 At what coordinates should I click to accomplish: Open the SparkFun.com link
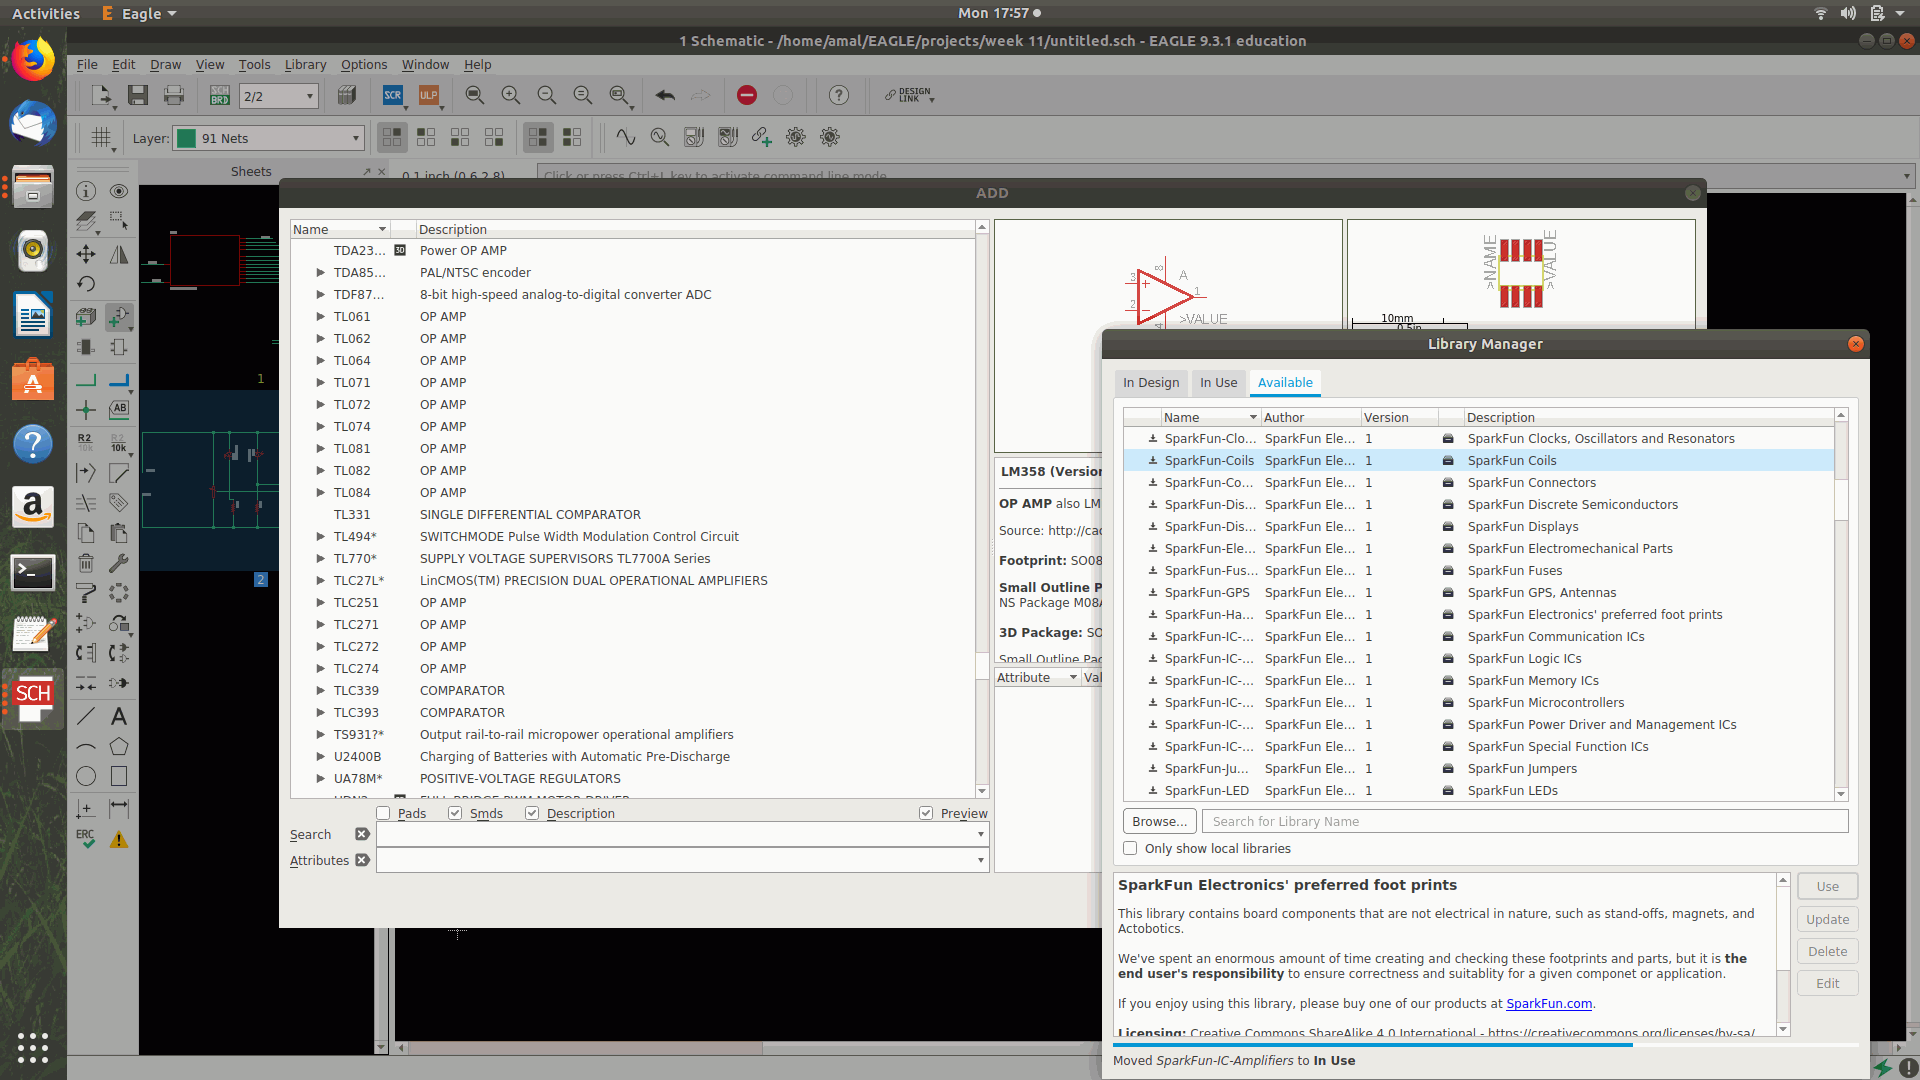(x=1548, y=1003)
